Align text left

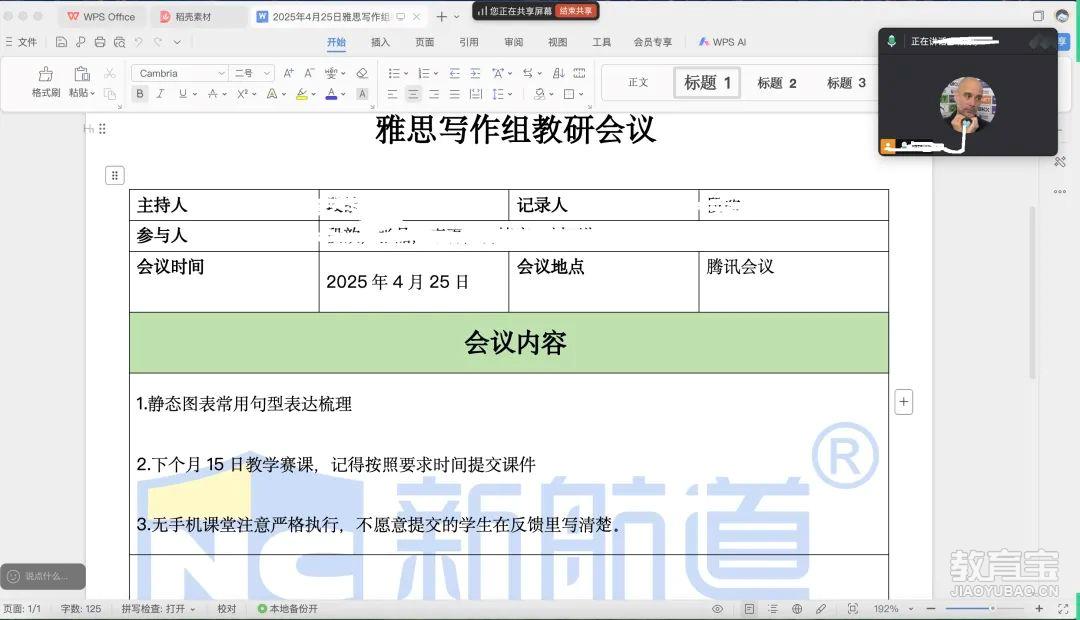coord(393,94)
